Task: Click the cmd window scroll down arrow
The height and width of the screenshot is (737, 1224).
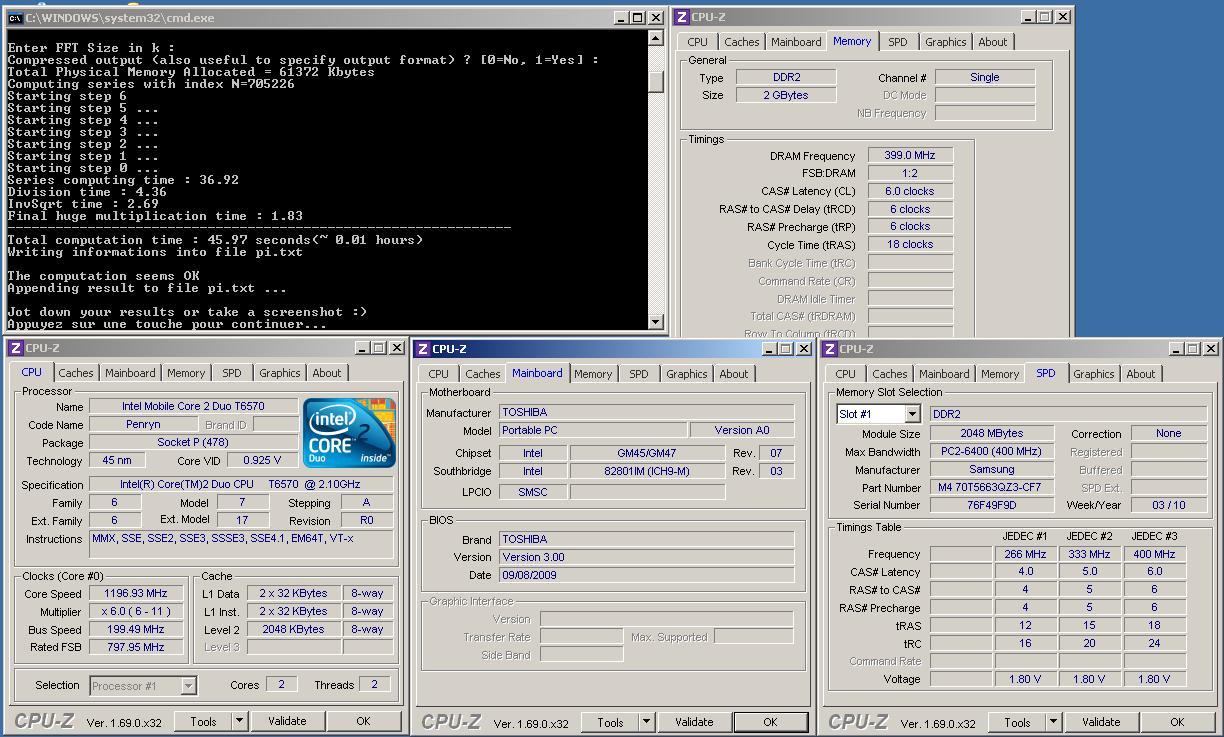Action: [x=656, y=321]
